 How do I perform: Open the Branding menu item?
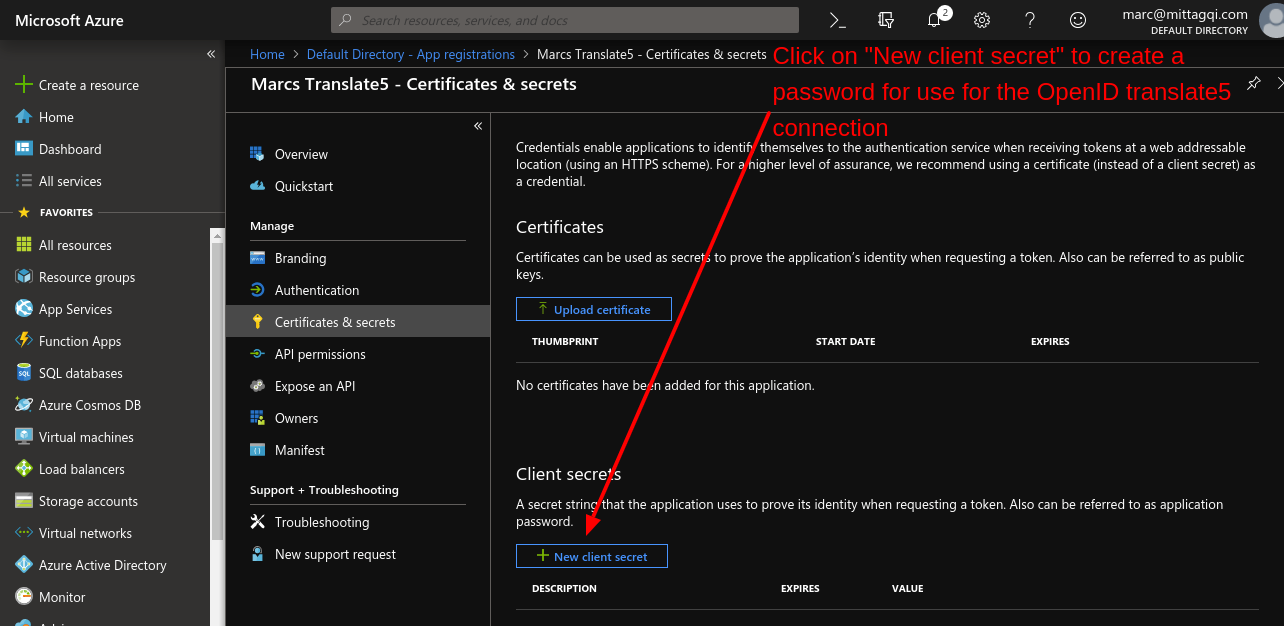(x=358, y=258)
